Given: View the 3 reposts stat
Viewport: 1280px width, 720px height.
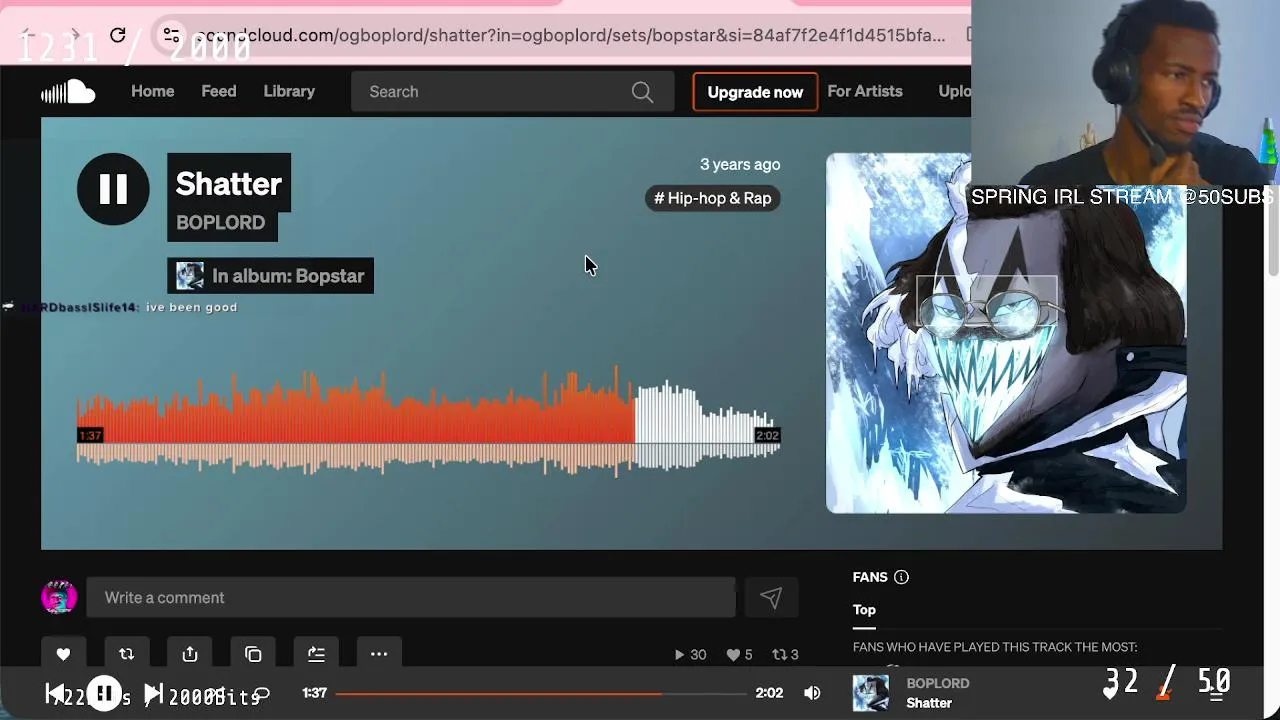Looking at the screenshot, I should pos(785,655).
